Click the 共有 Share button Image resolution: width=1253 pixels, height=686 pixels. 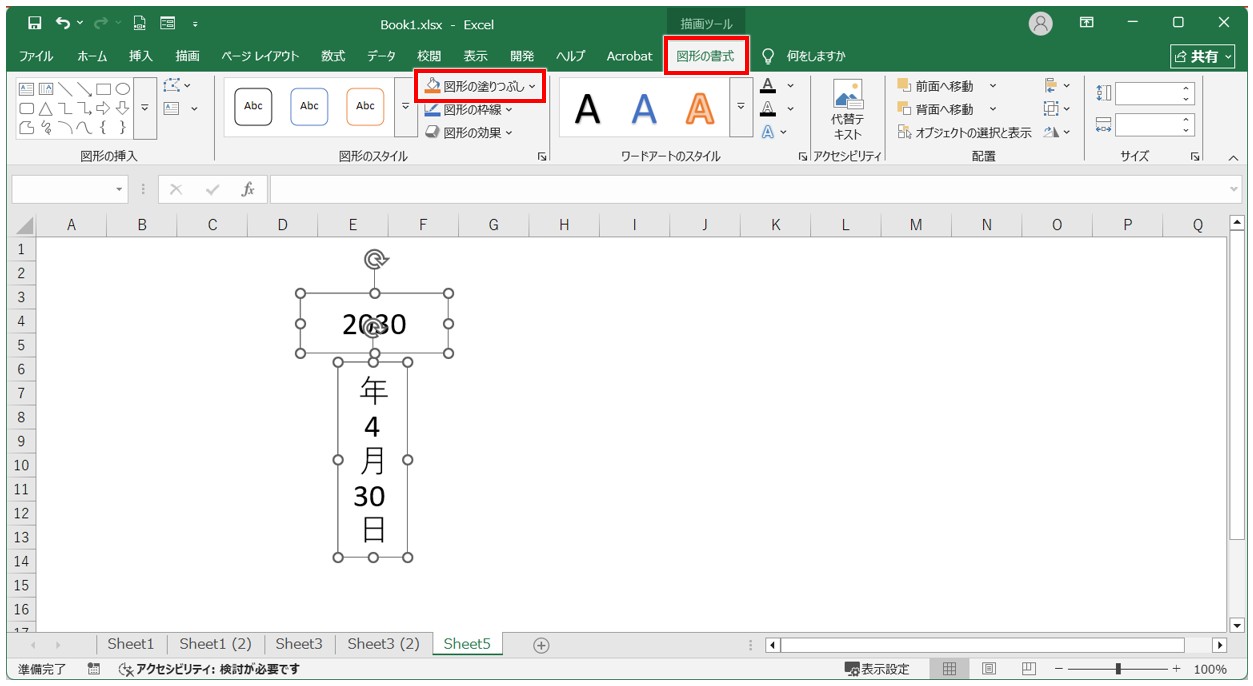[1203, 57]
